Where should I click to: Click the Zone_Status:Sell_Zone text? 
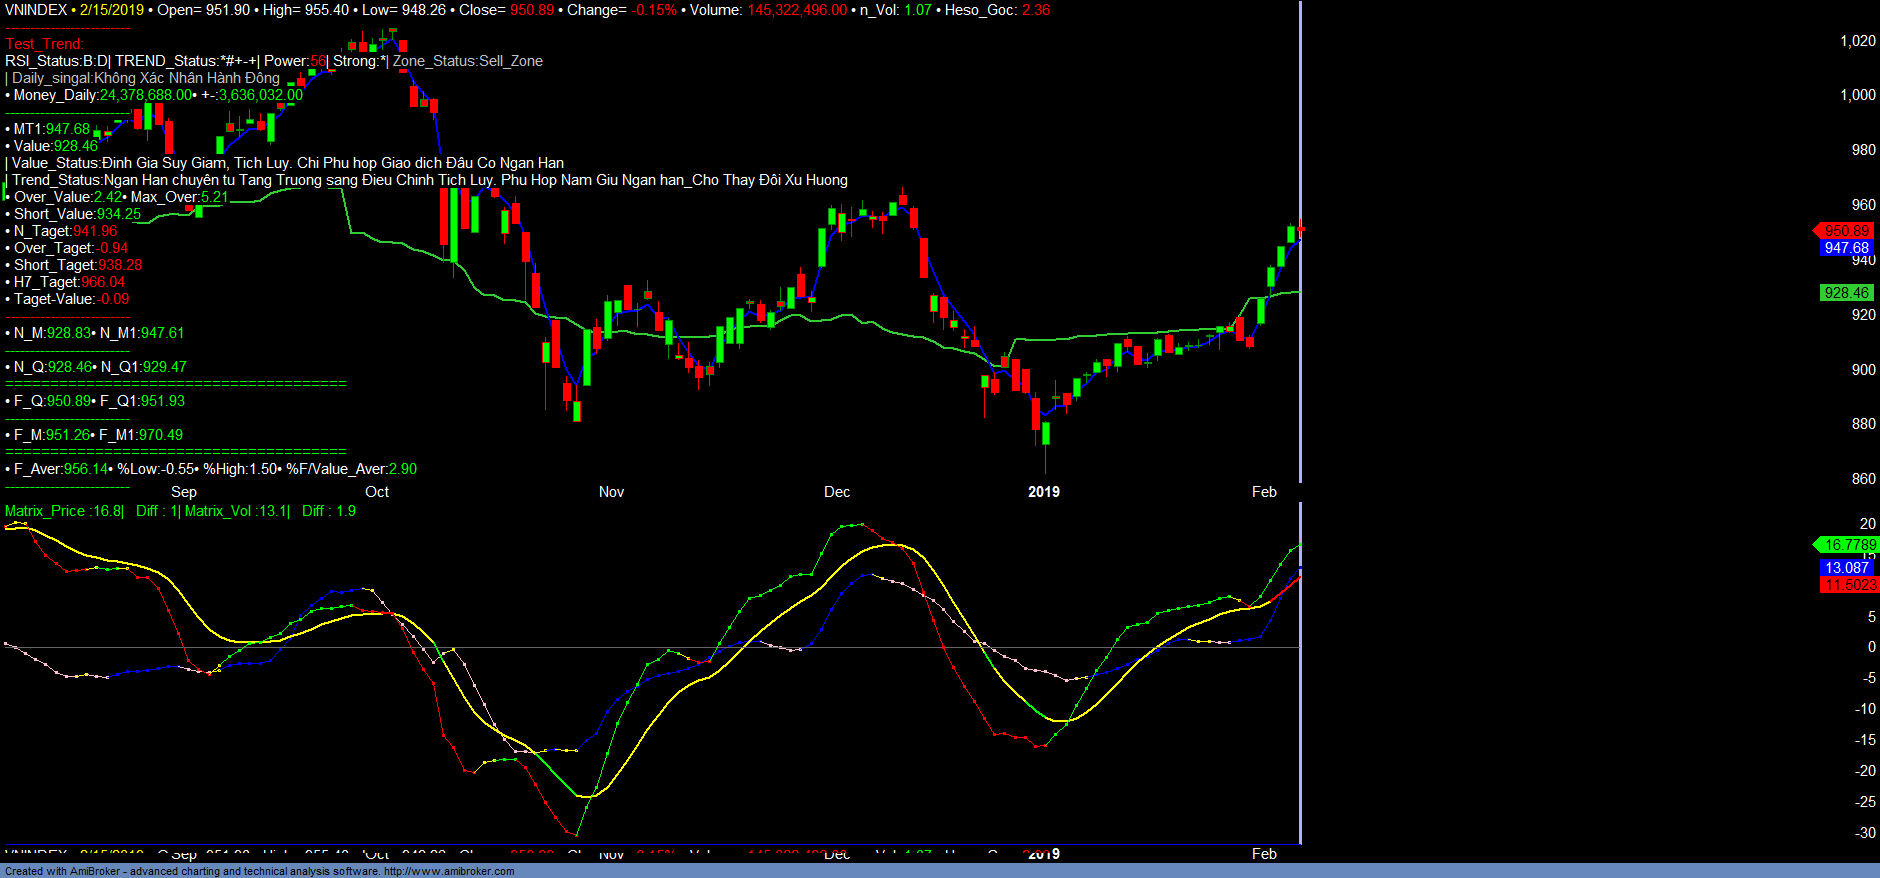(468, 61)
